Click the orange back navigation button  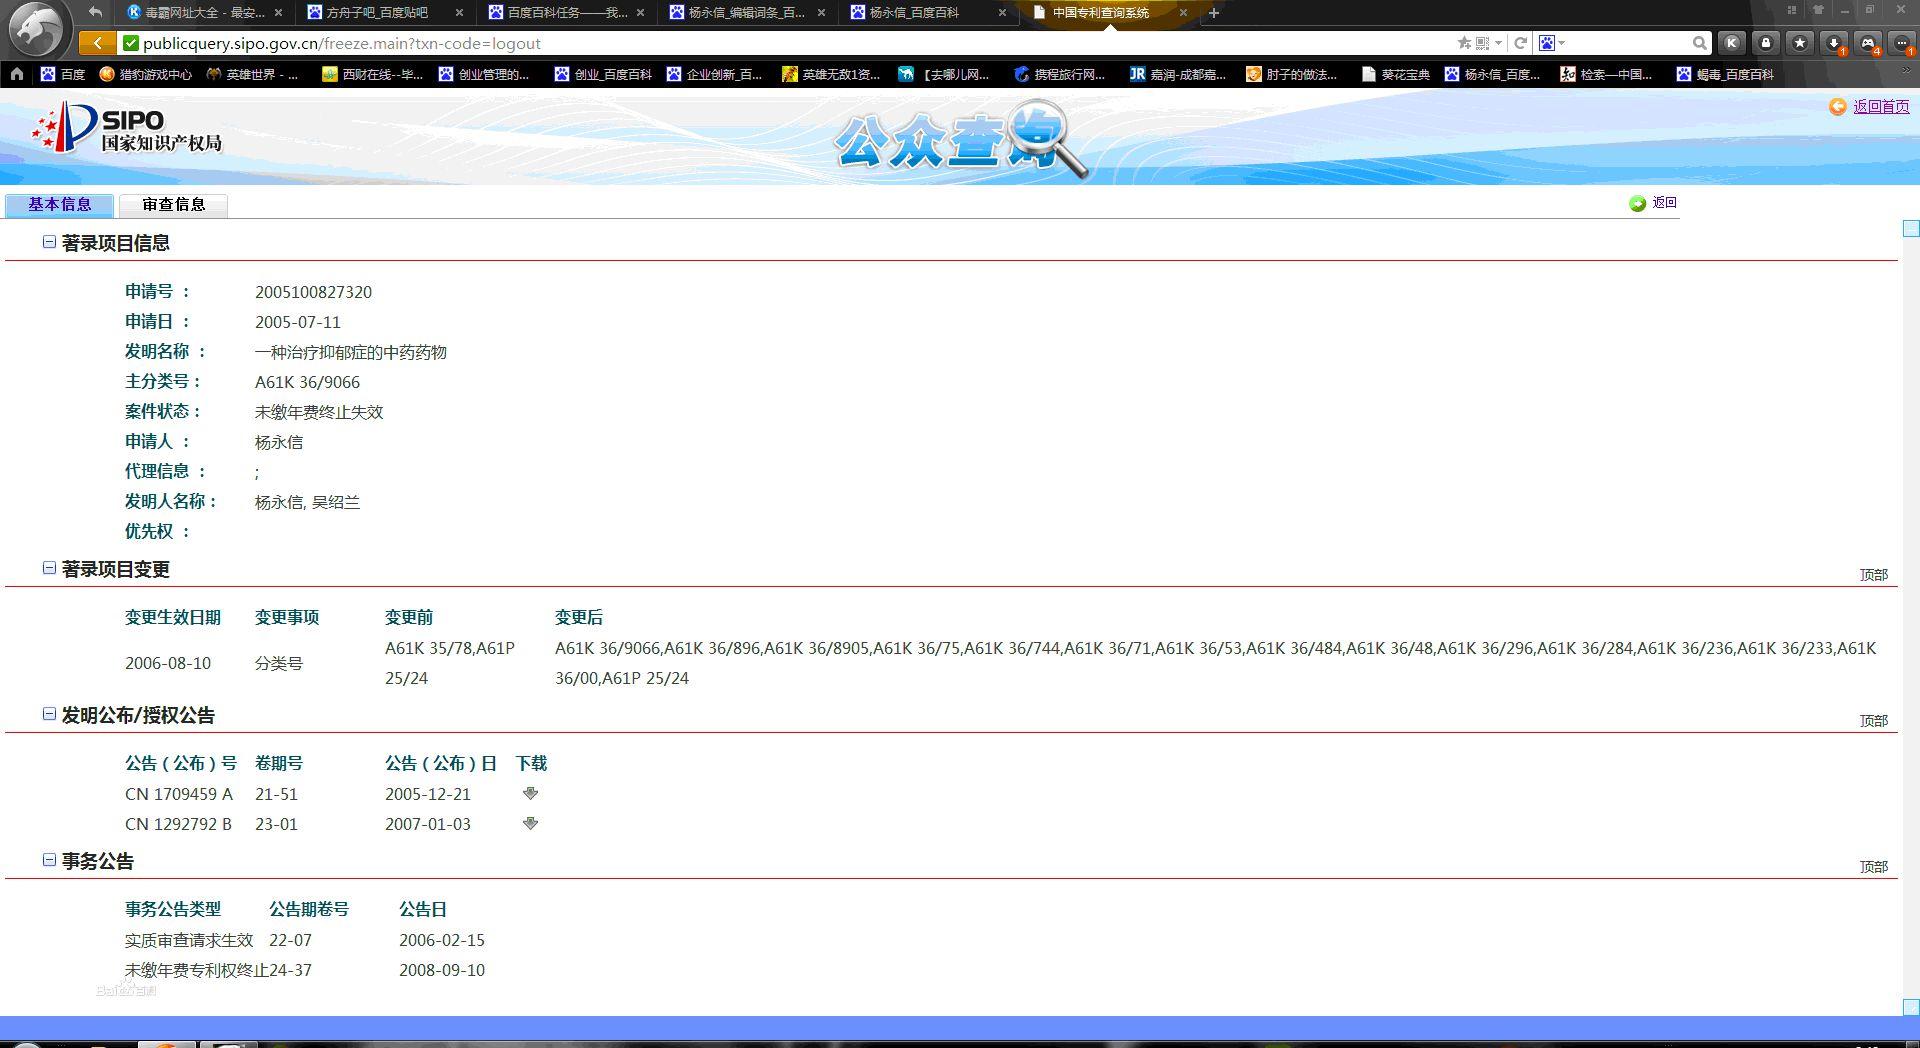(96, 43)
